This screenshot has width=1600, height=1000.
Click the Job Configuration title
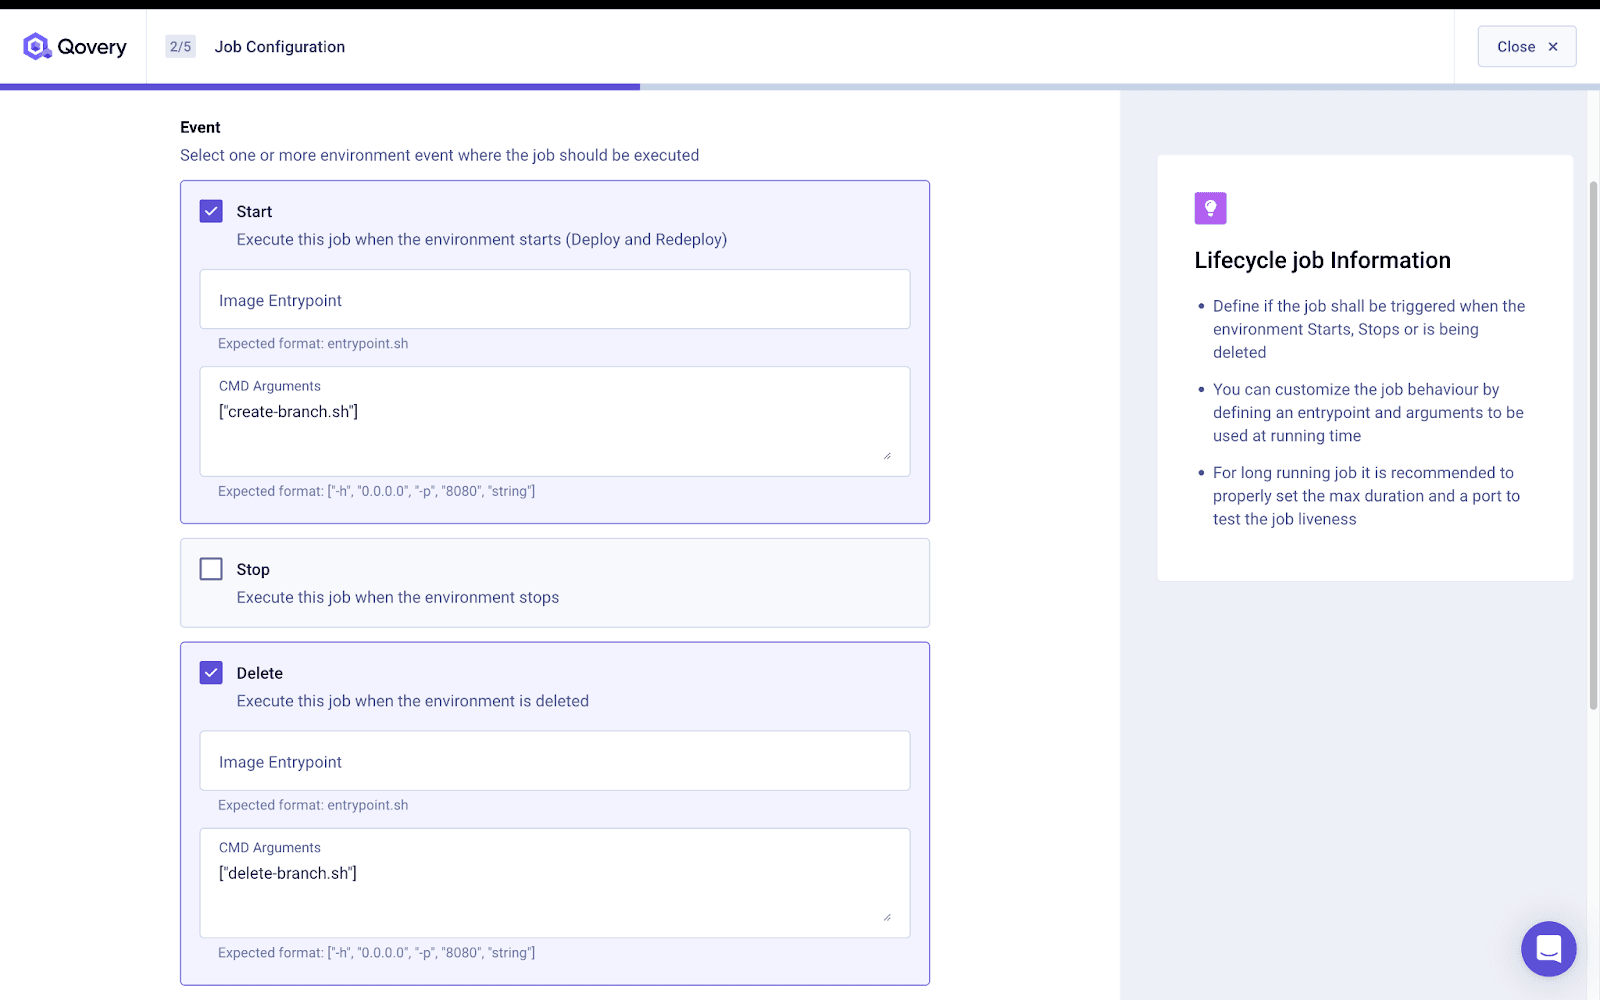(x=279, y=47)
